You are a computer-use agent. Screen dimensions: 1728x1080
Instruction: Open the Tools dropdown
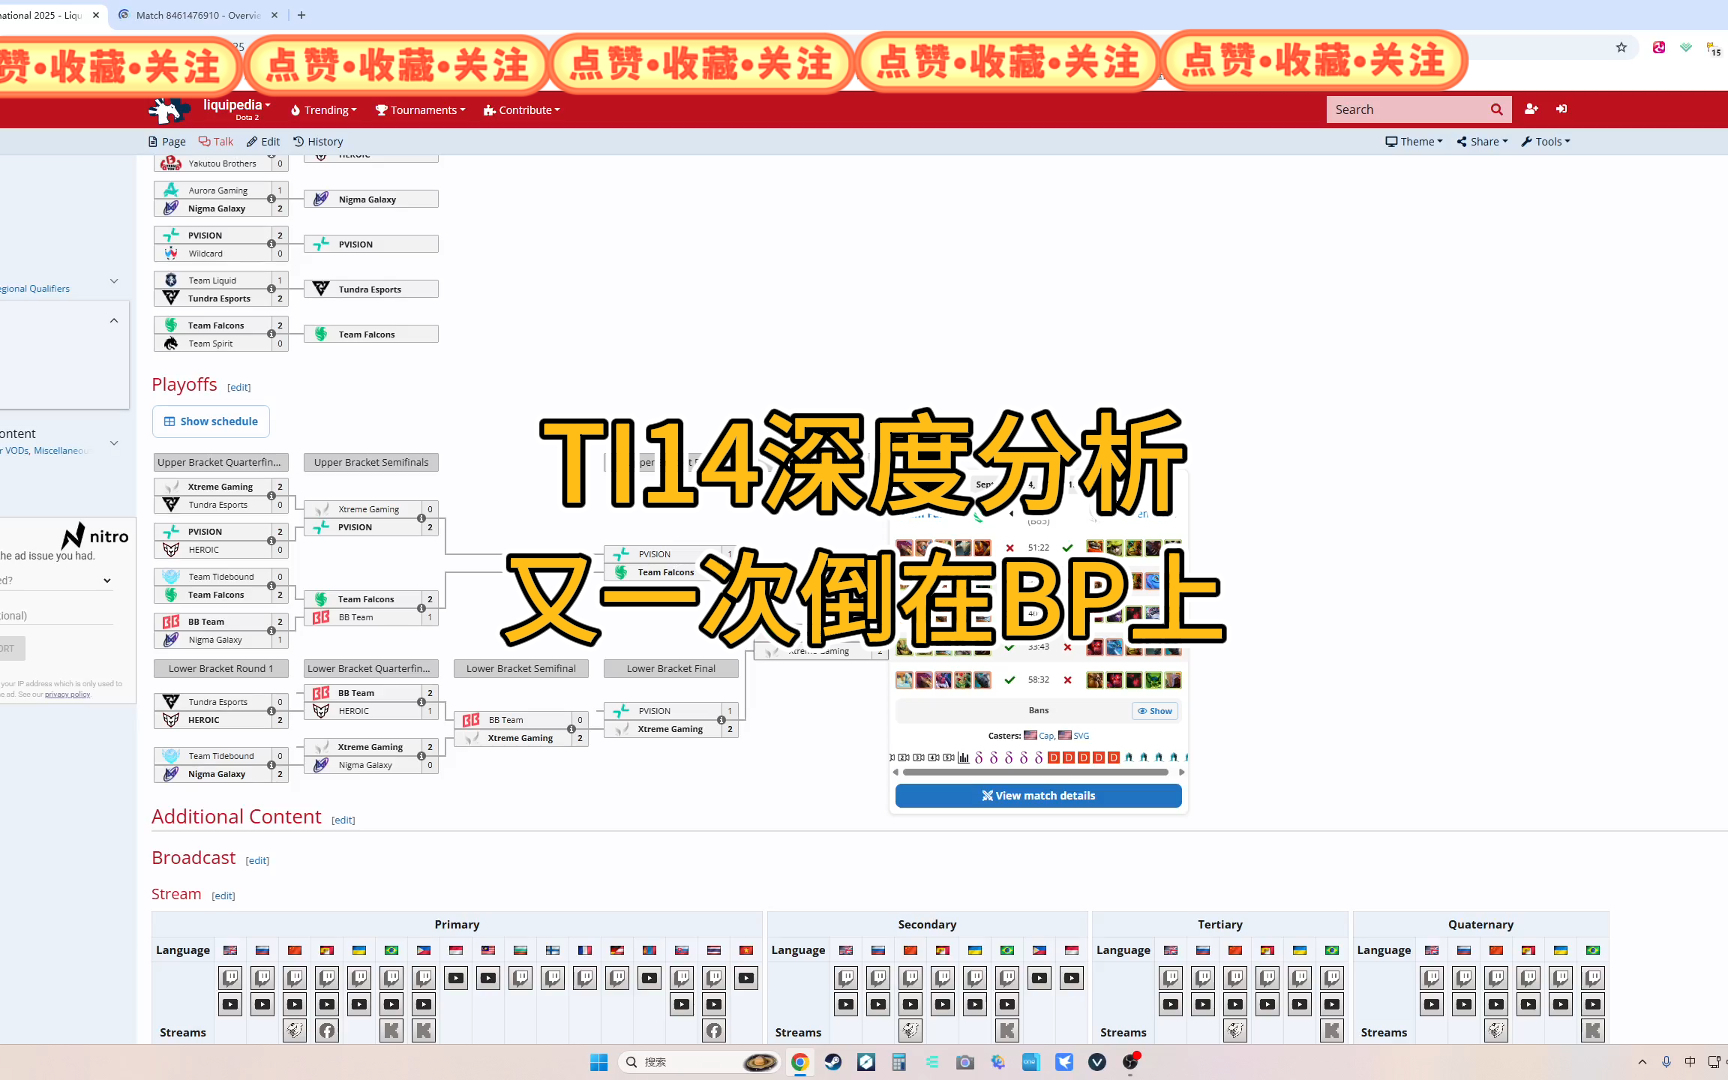pos(1546,142)
